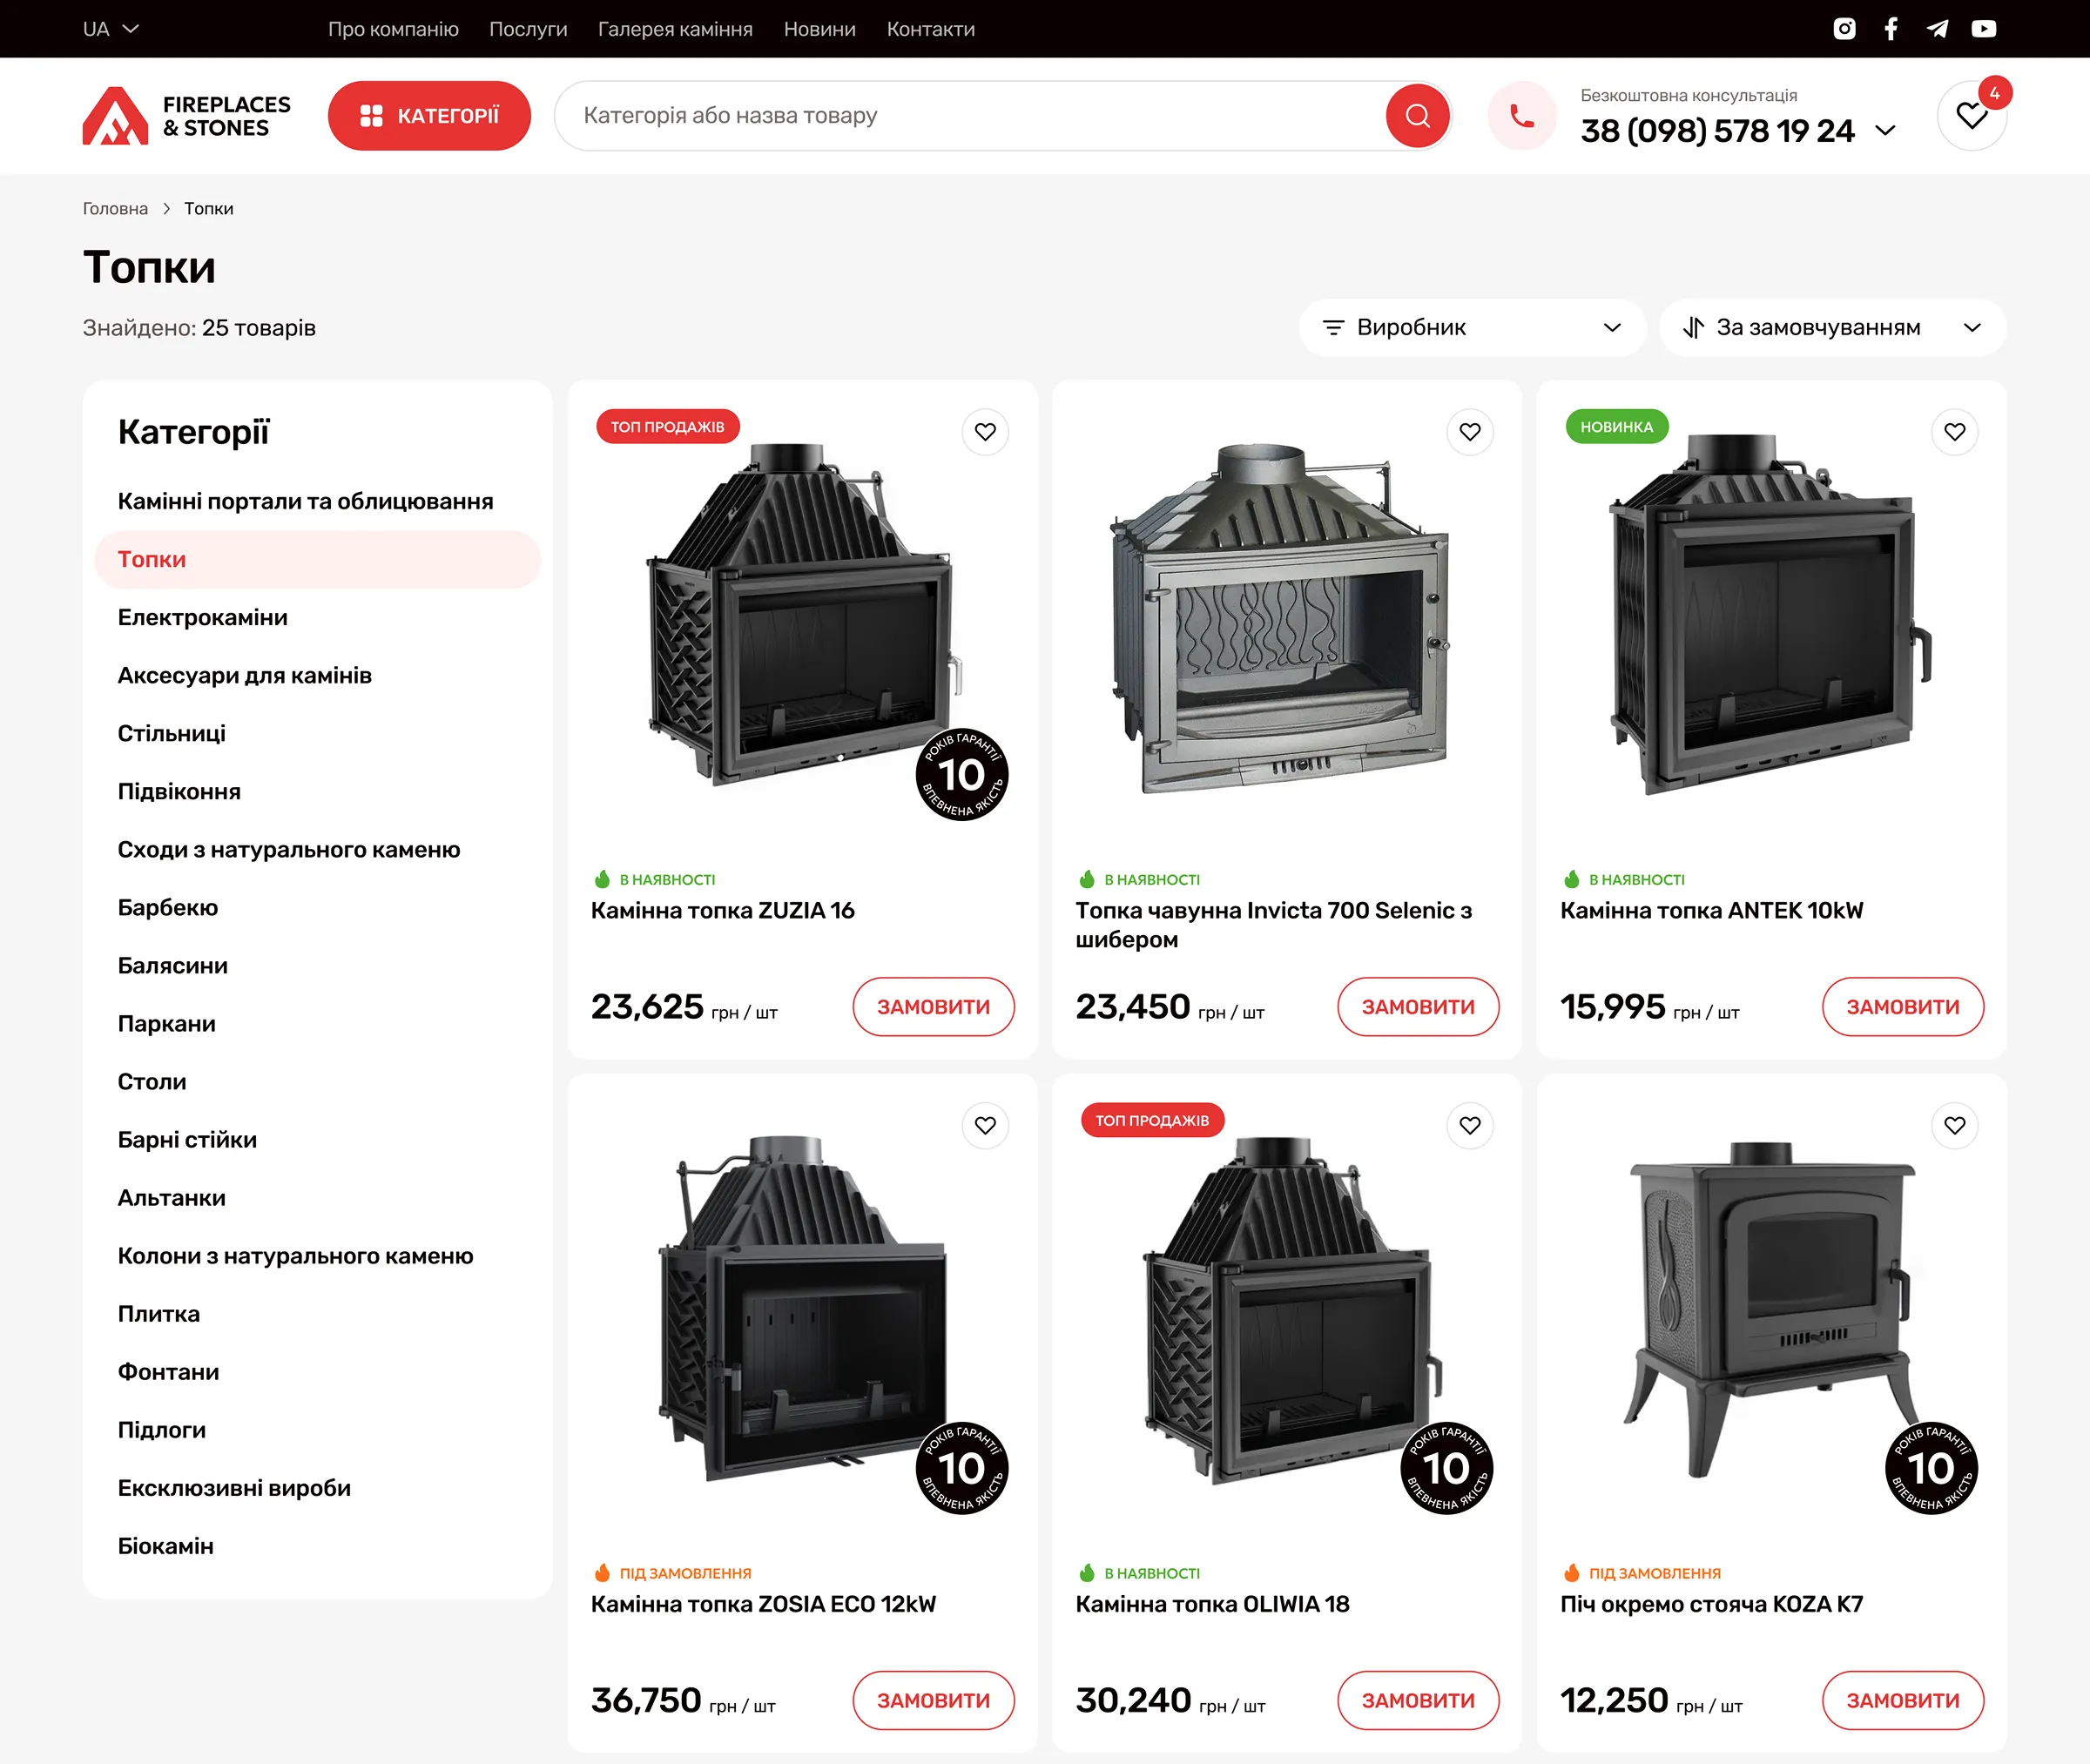The image size is (2090, 1764).
Task: Expand the phone numbers chevron
Action: click(x=1885, y=131)
